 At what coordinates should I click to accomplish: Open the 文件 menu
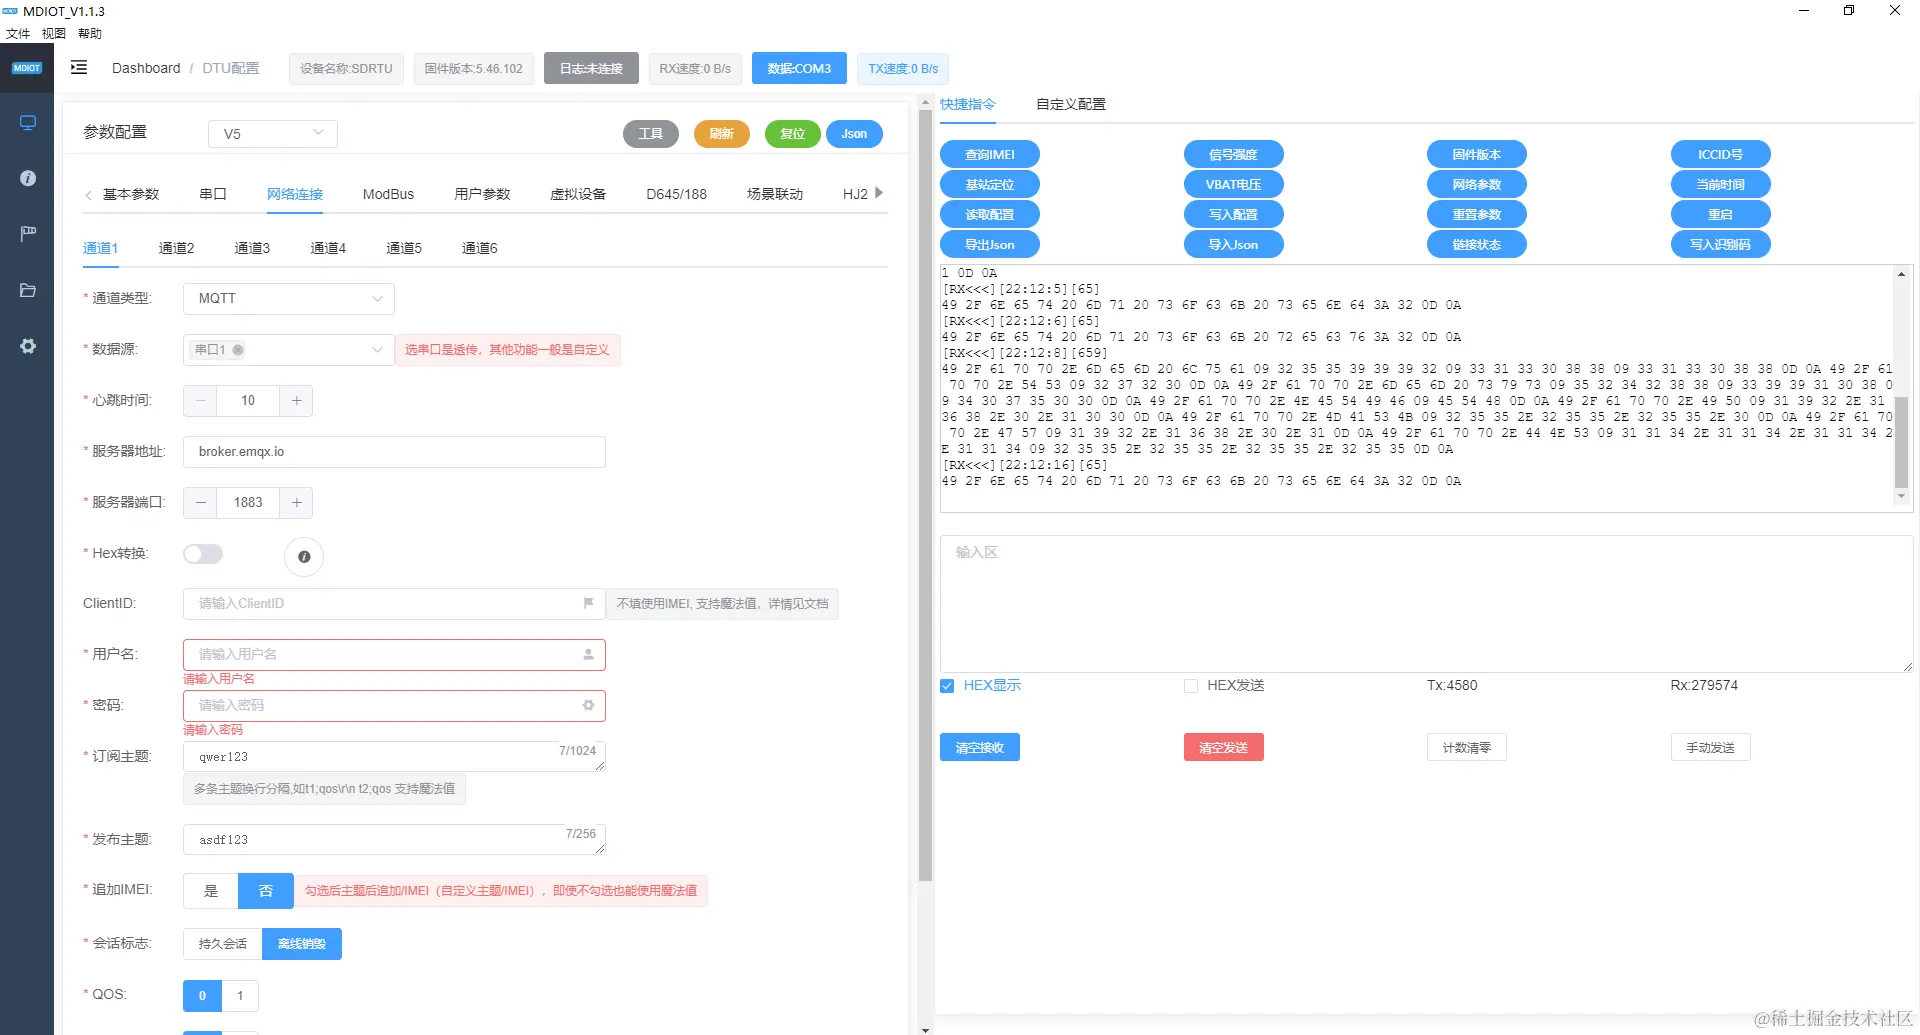point(18,33)
